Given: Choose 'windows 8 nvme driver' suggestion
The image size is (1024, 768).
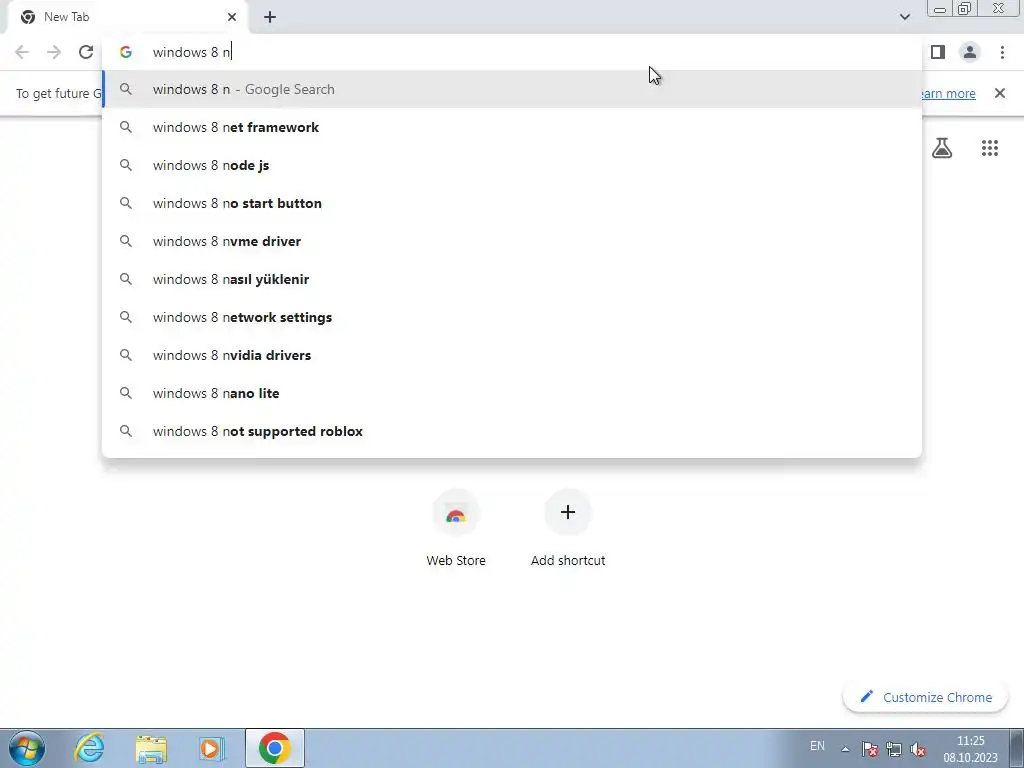Looking at the screenshot, I should (x=512, y=241).
